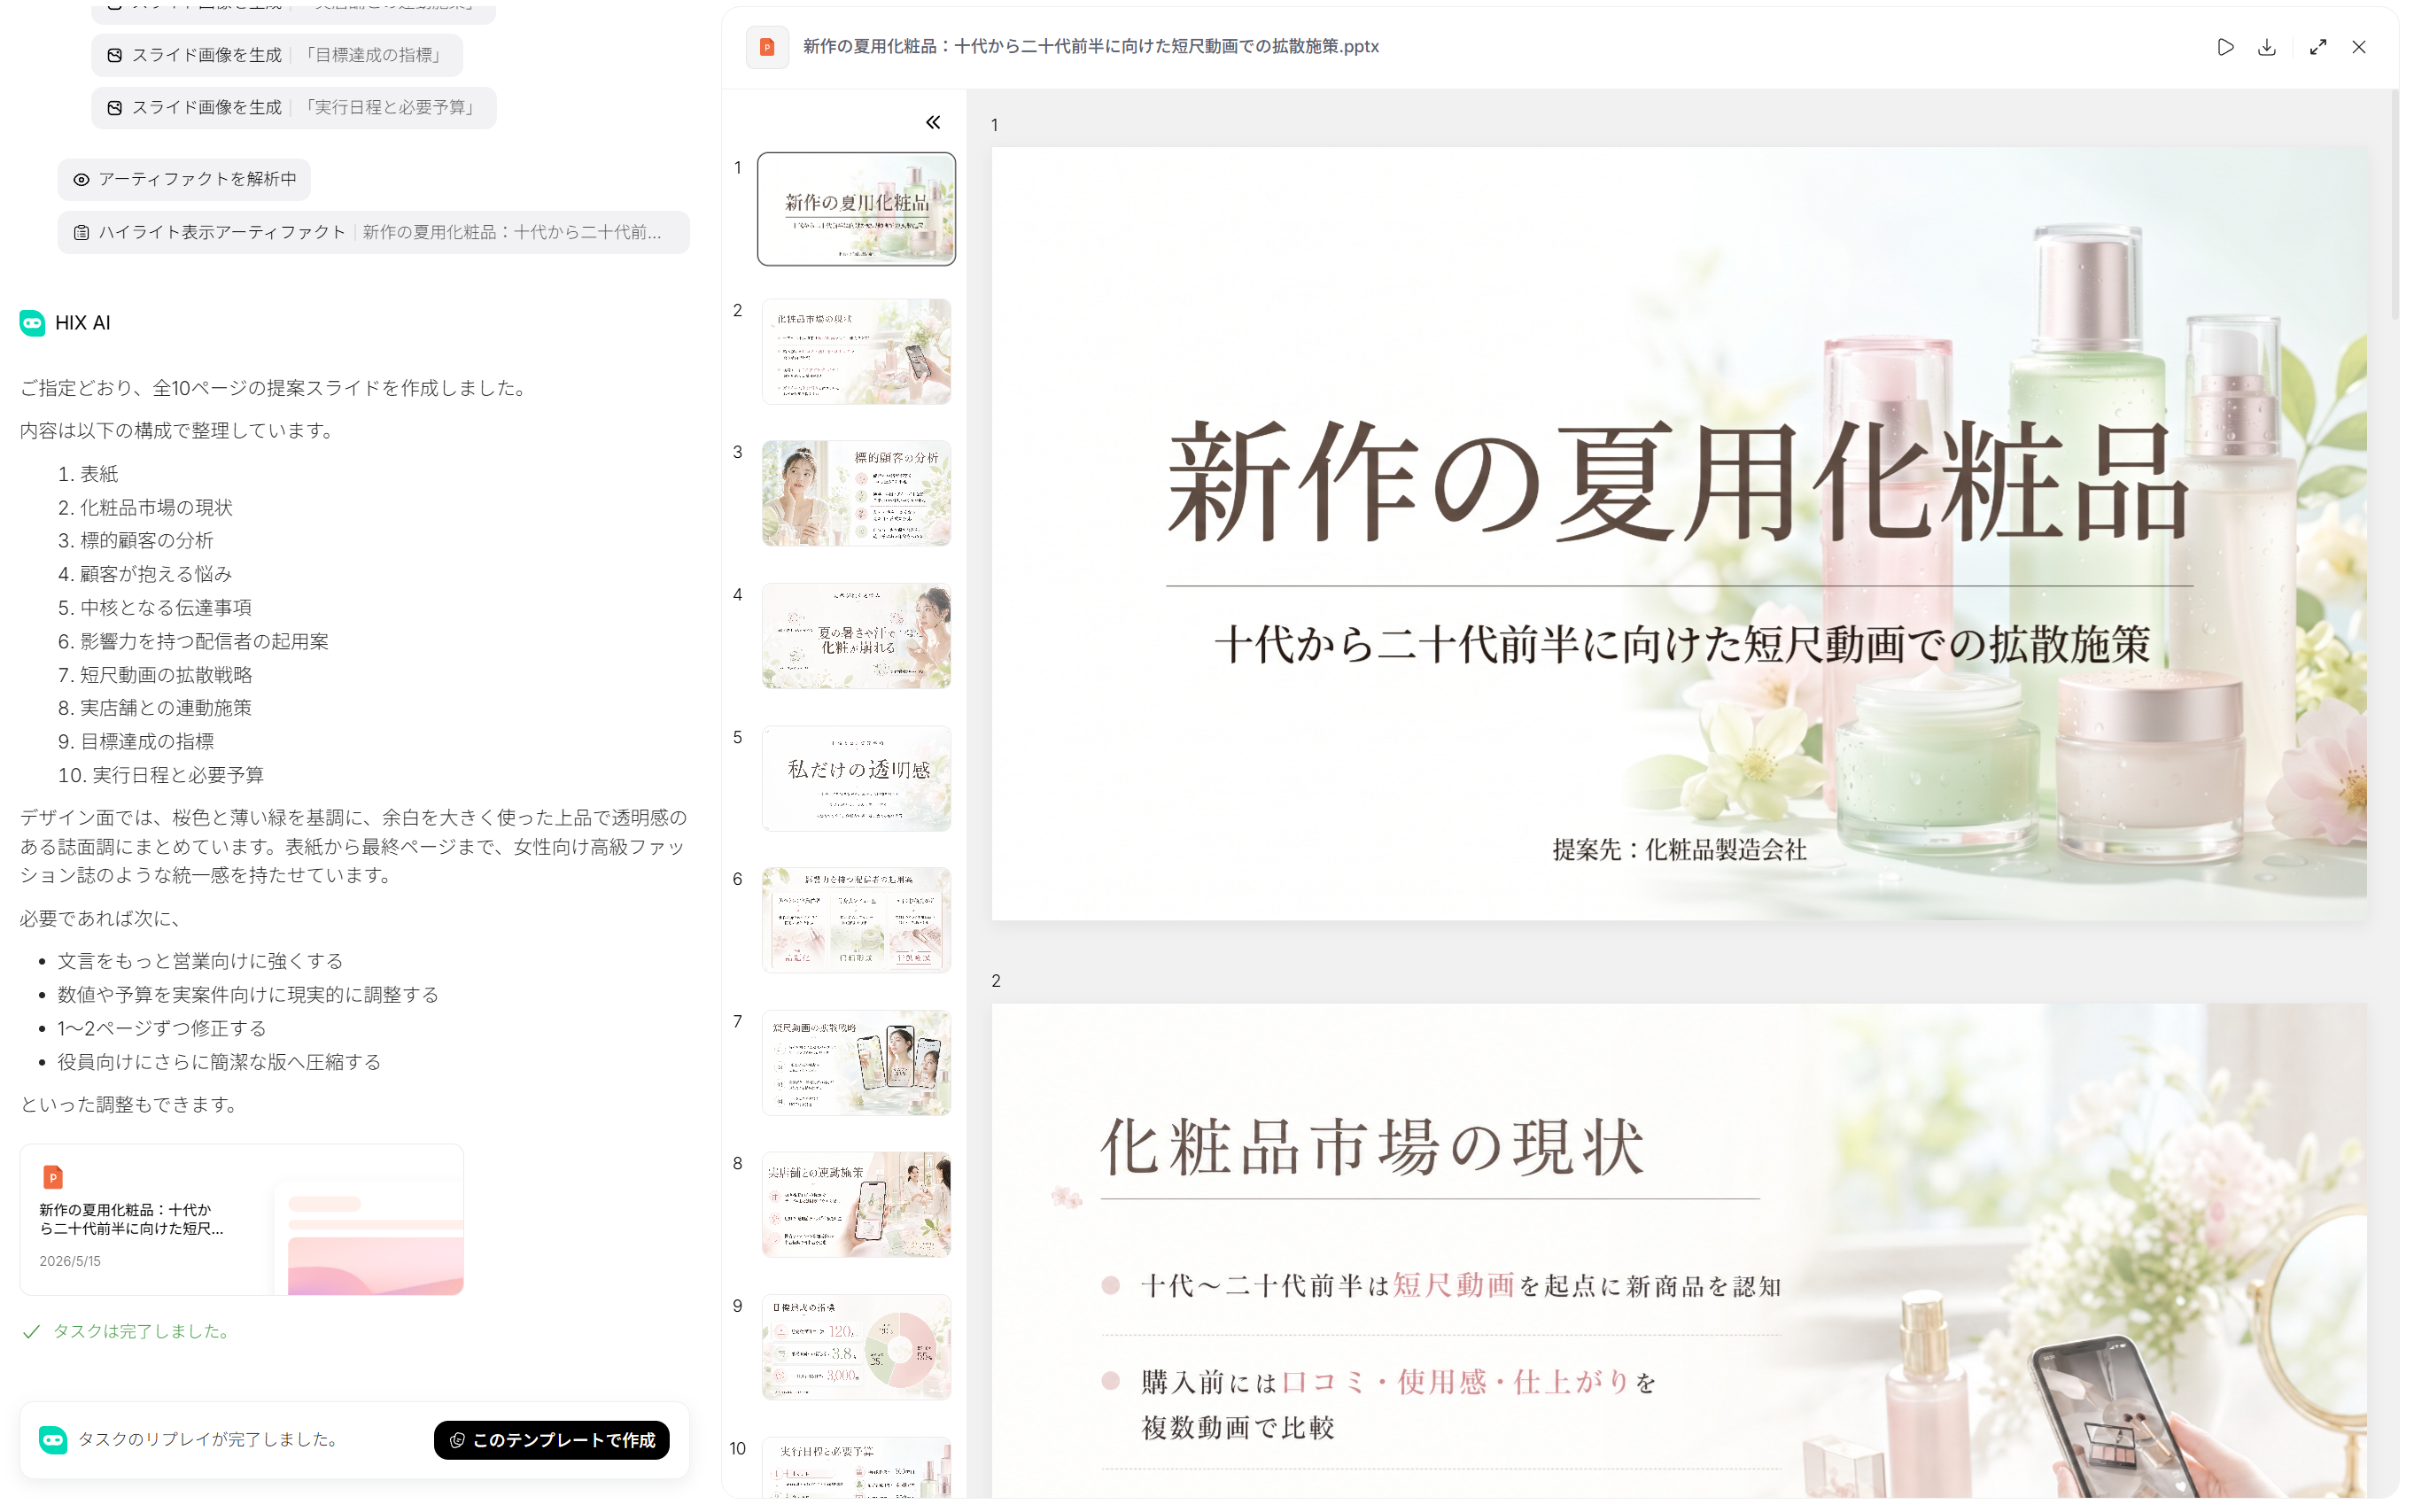This screenshot has width=2414, height=1512.
Task: Click the green checkmark by タスクは完了しました
Action: pos(31,1331)
